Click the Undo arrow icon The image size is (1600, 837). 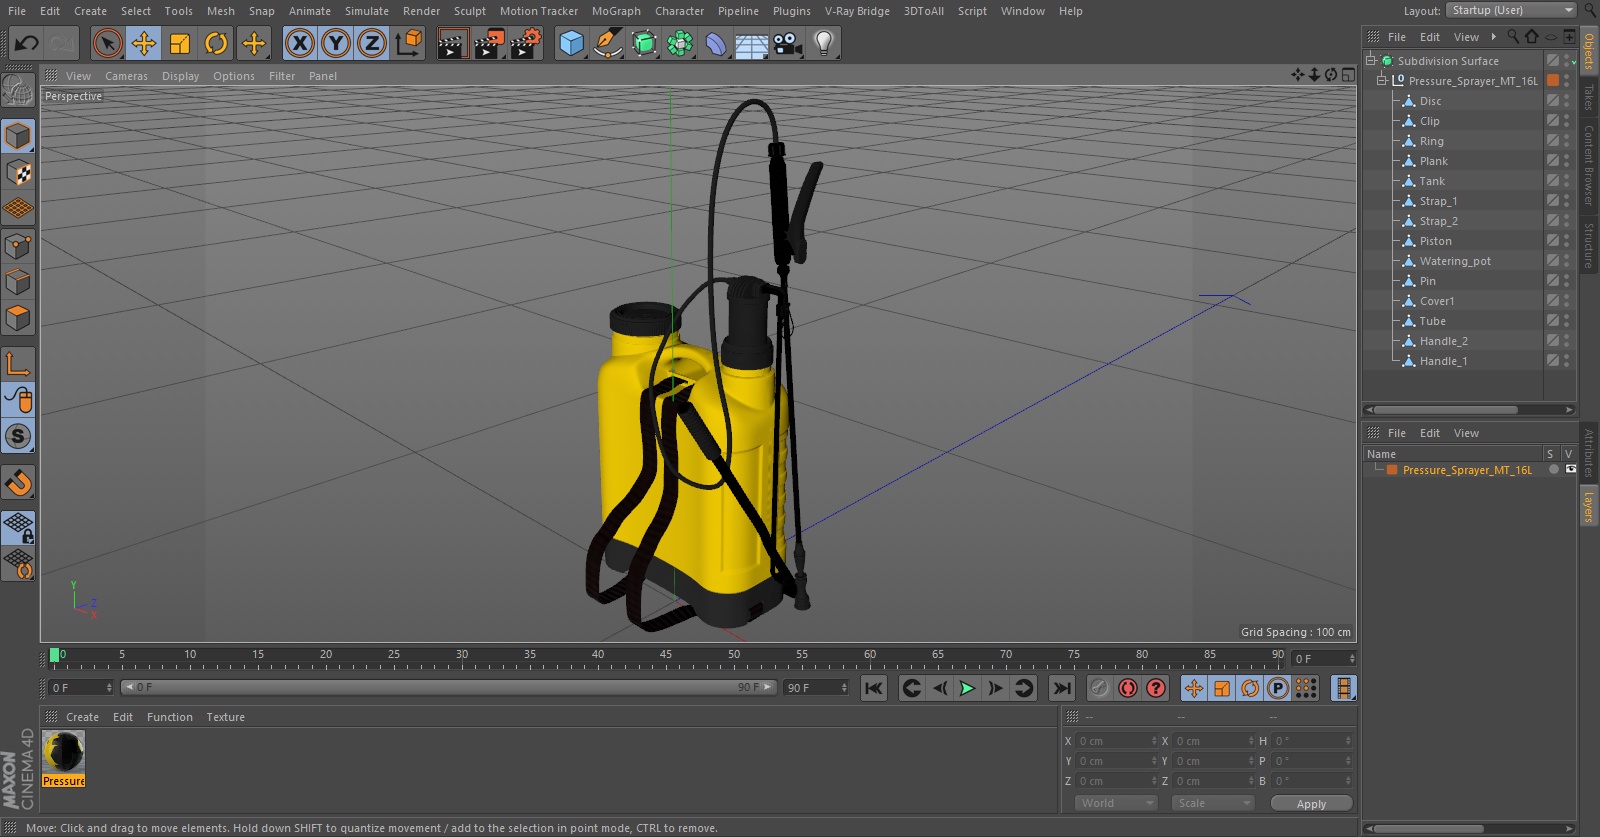pyautogui.click(x=27, y=43)
